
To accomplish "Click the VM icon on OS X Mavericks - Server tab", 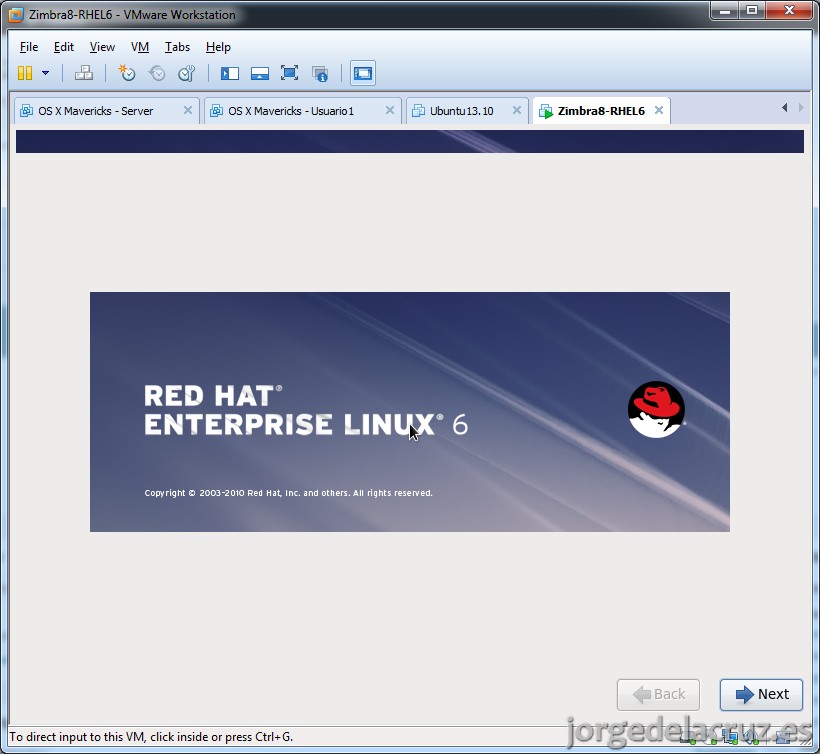I will click(x=26, y=111).
